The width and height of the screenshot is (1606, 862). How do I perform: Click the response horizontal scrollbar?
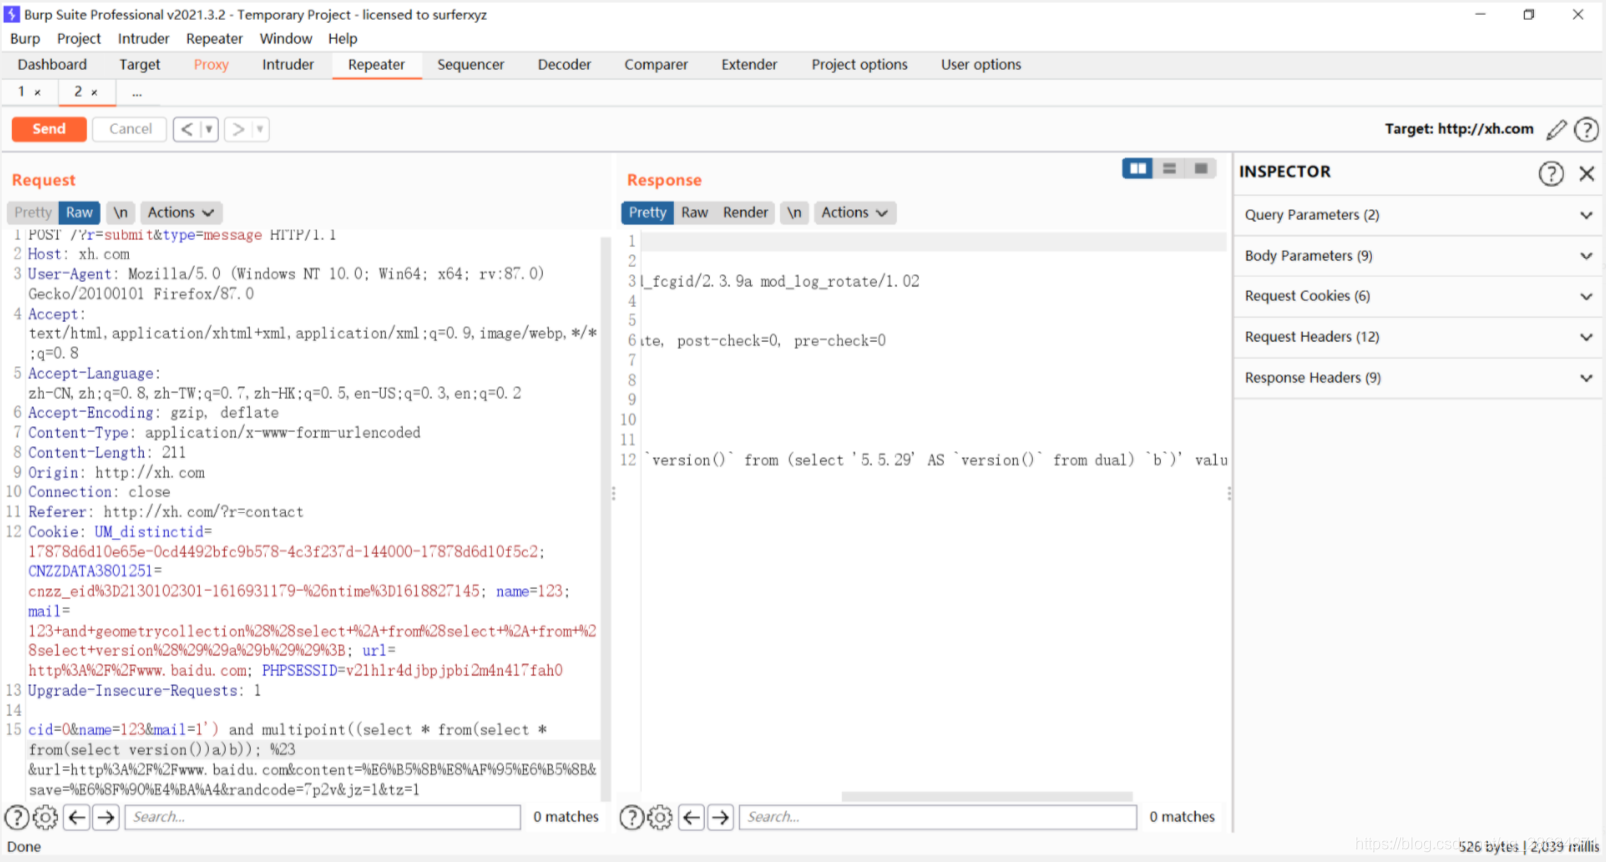pyautogui.click(x=987, y=797)
